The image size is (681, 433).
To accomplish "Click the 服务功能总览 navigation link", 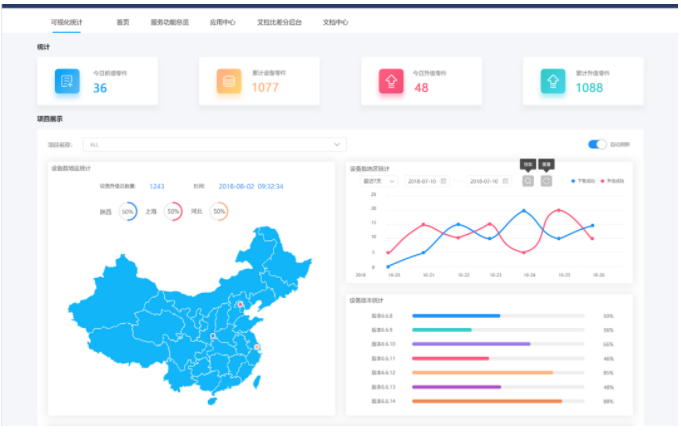I will [x=169, y=20].
